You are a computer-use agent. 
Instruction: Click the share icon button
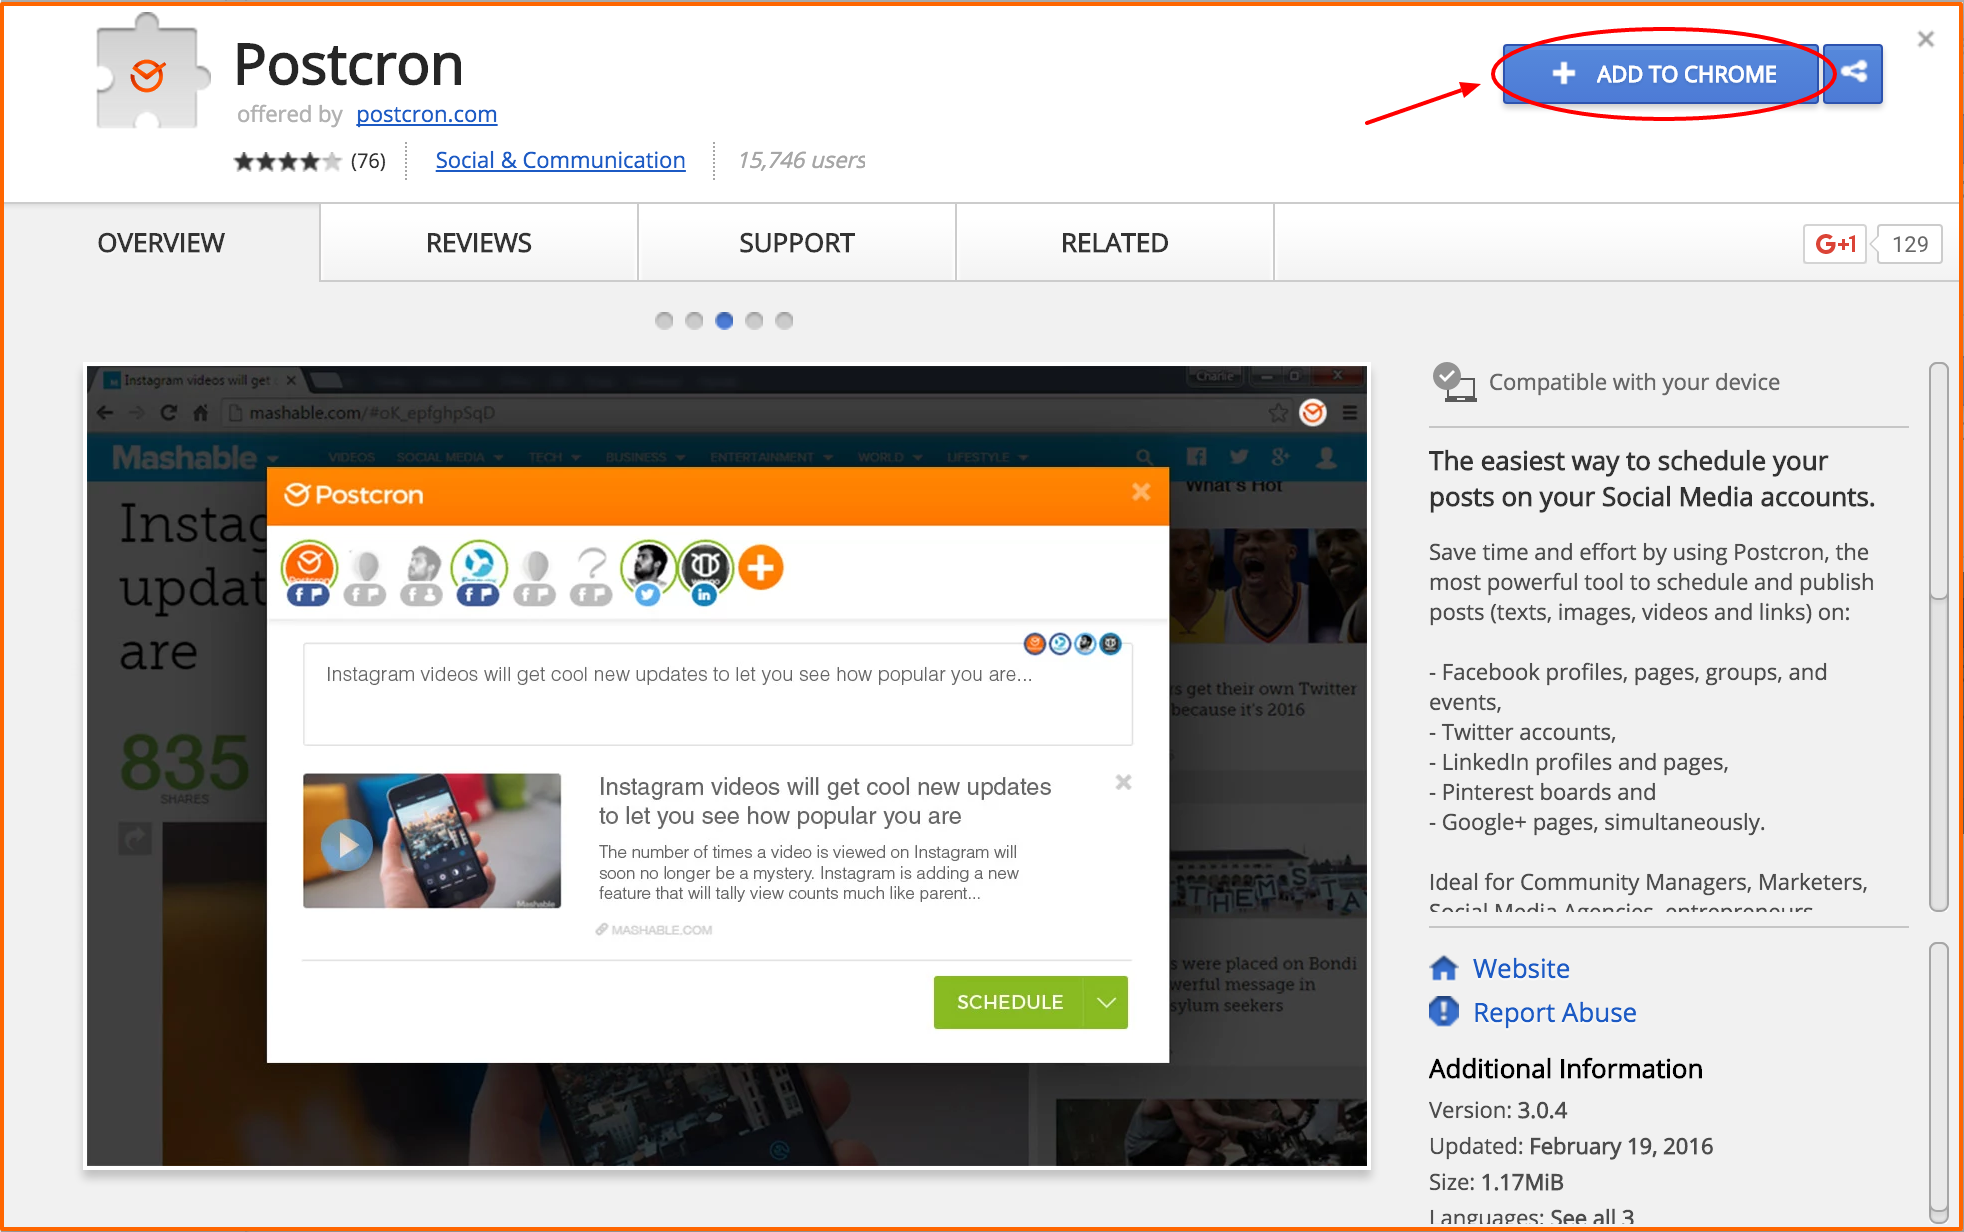tap(1853, 73)
